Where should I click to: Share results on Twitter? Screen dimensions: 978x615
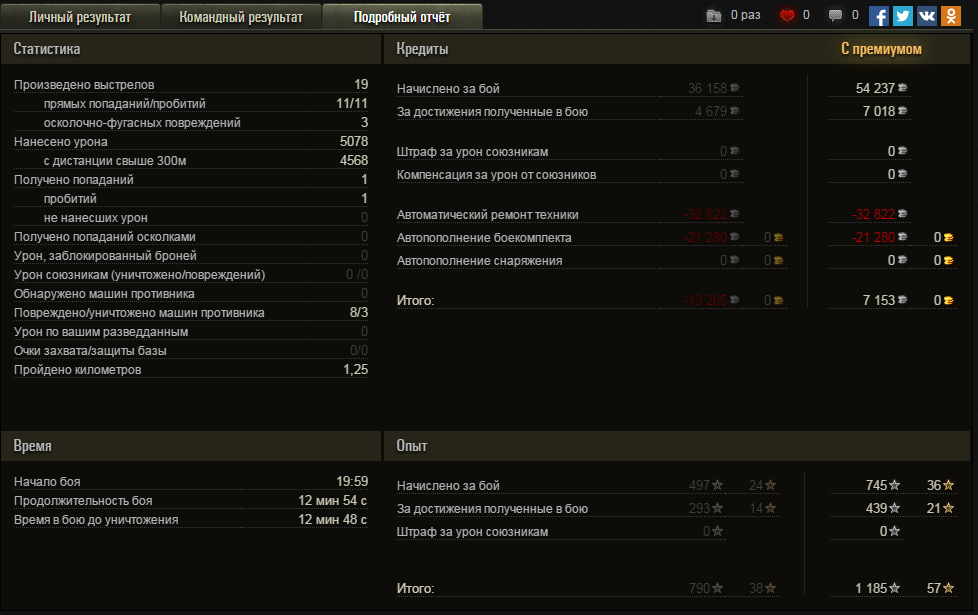pyautogui.click(x=903, y=16)
